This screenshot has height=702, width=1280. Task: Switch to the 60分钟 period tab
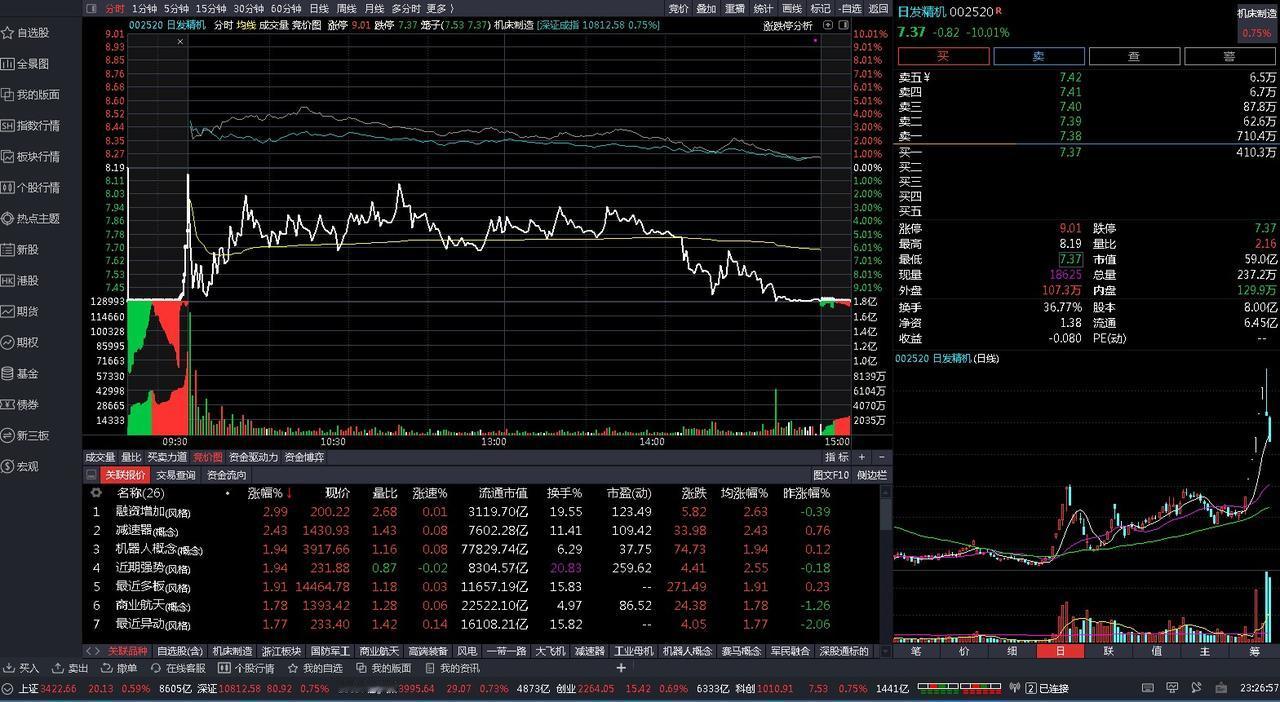pos(286,8)
